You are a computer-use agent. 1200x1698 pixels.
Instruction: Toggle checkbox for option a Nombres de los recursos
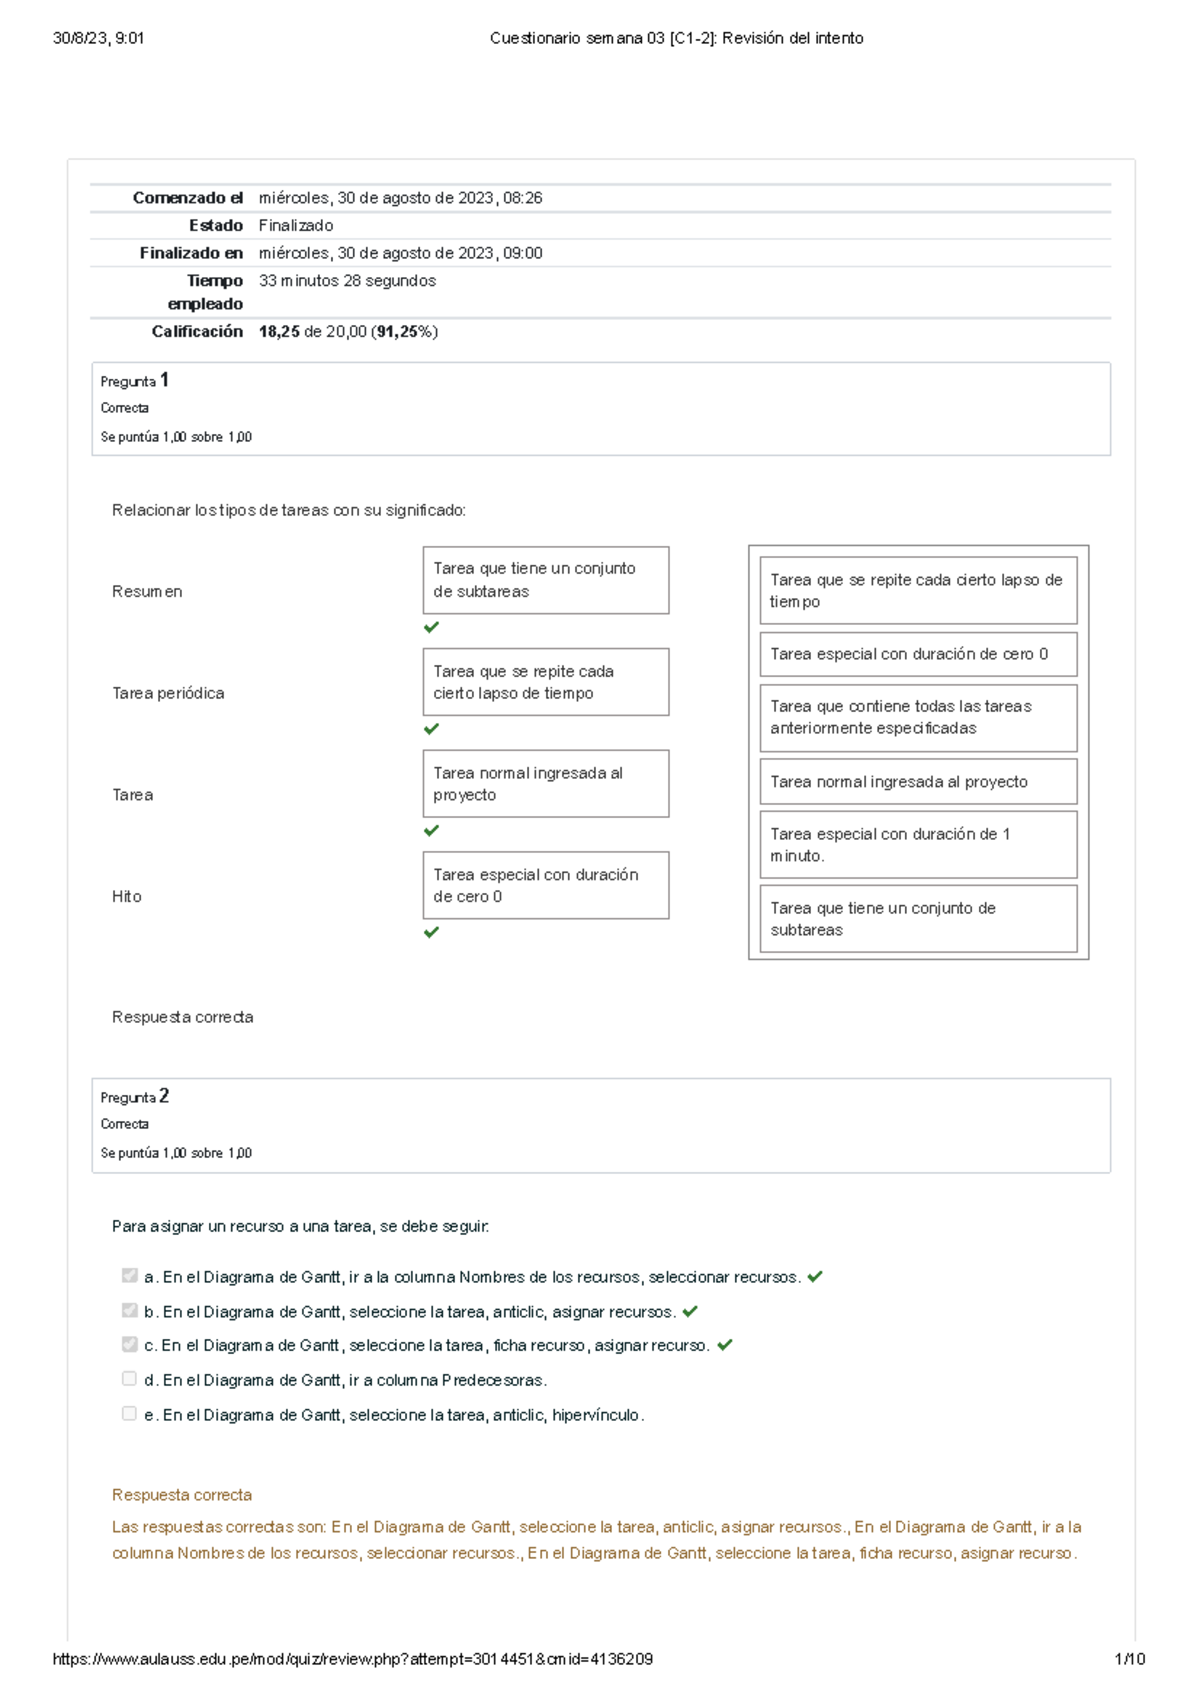(129, 1275)
